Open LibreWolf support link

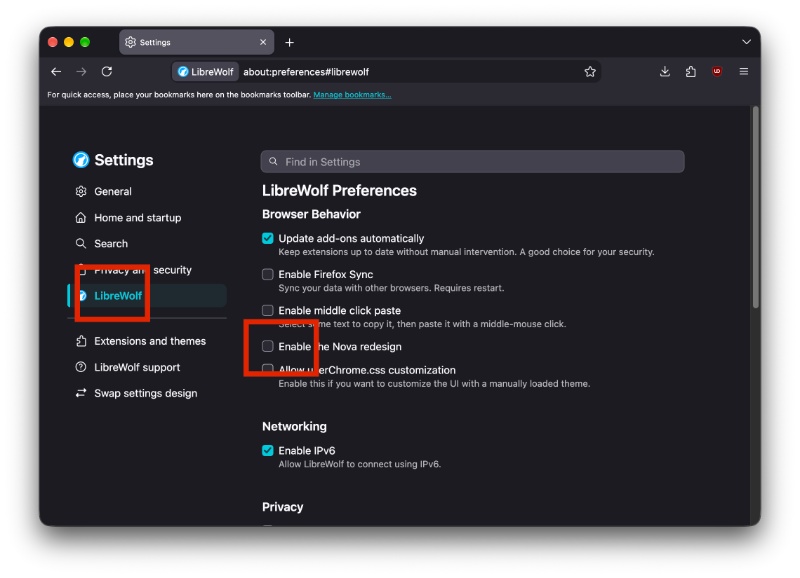point(147,367)
